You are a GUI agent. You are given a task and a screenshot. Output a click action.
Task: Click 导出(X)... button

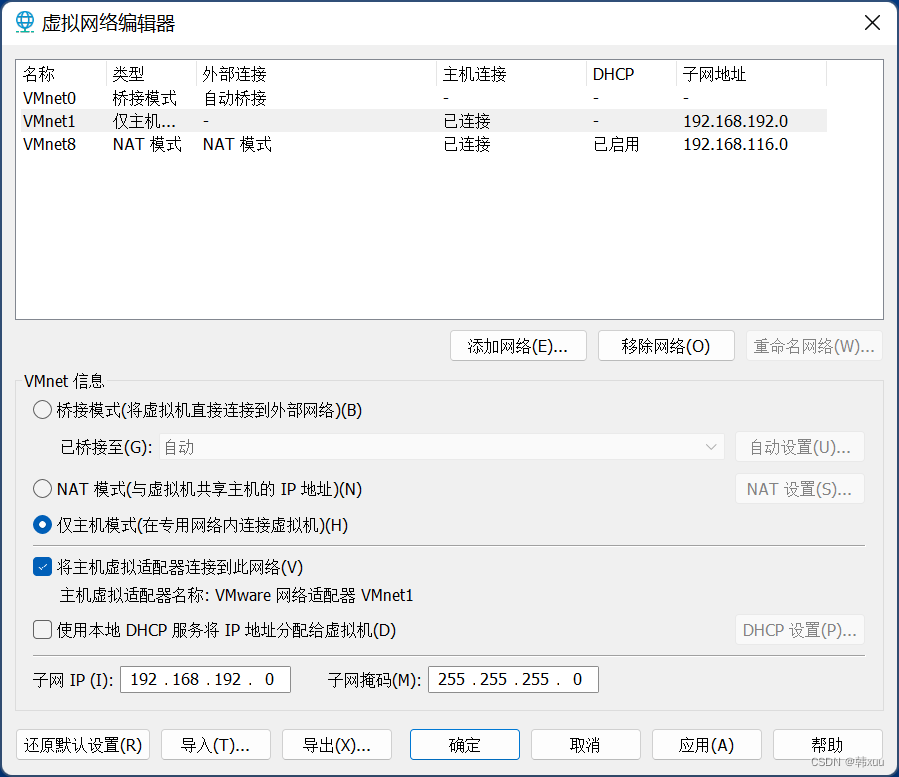click(x=337, y=745)
